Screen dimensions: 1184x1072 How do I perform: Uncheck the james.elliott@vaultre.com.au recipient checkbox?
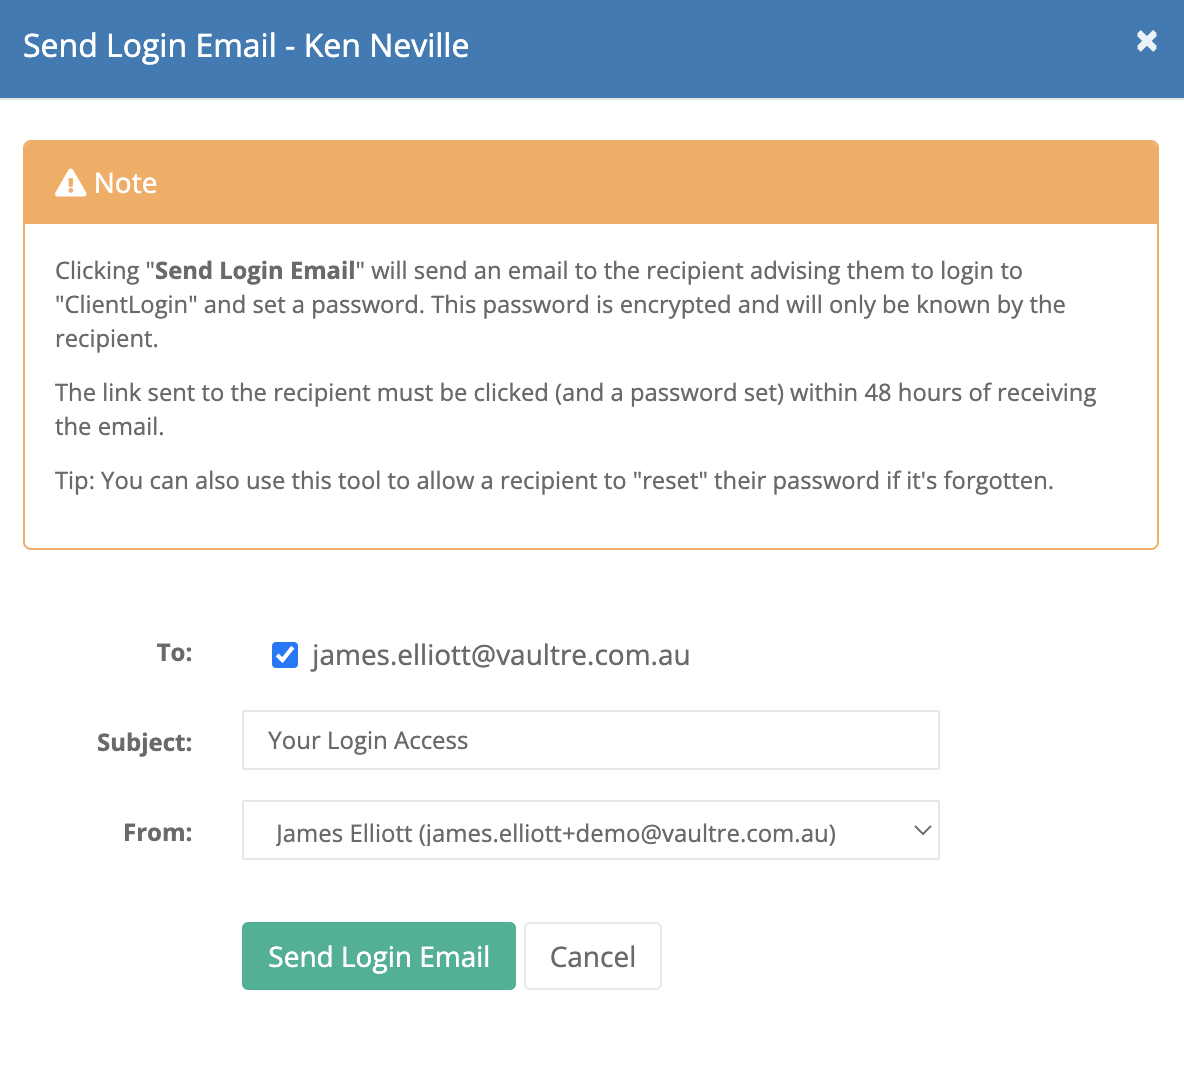click(285, 655)
